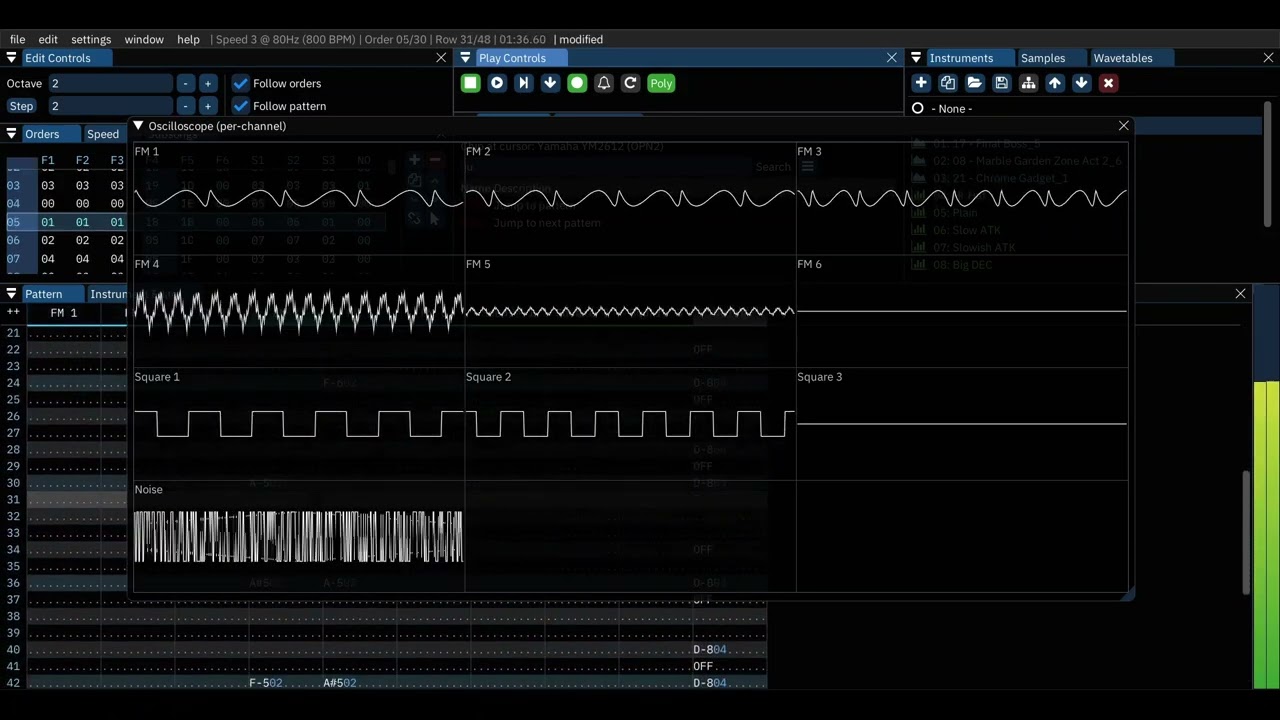Decrease Octave with the minus button

pos(185,83)
